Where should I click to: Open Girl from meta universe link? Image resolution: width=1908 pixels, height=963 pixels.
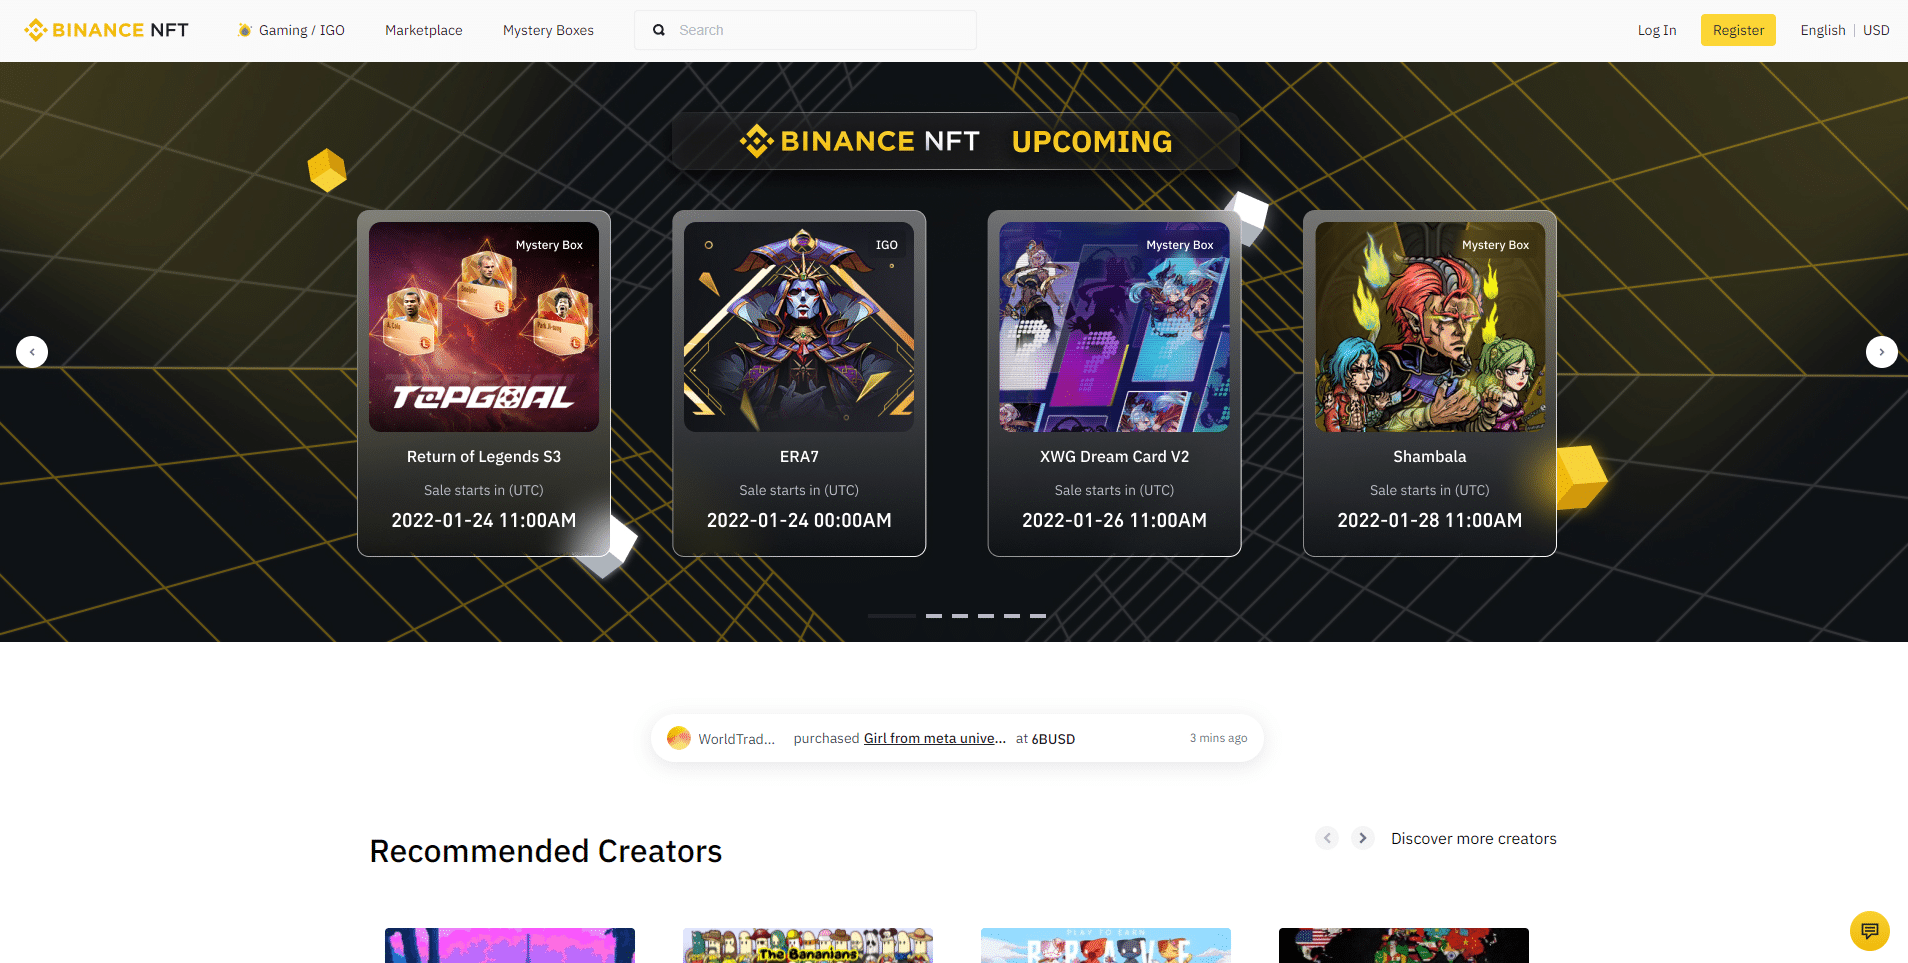935,738
